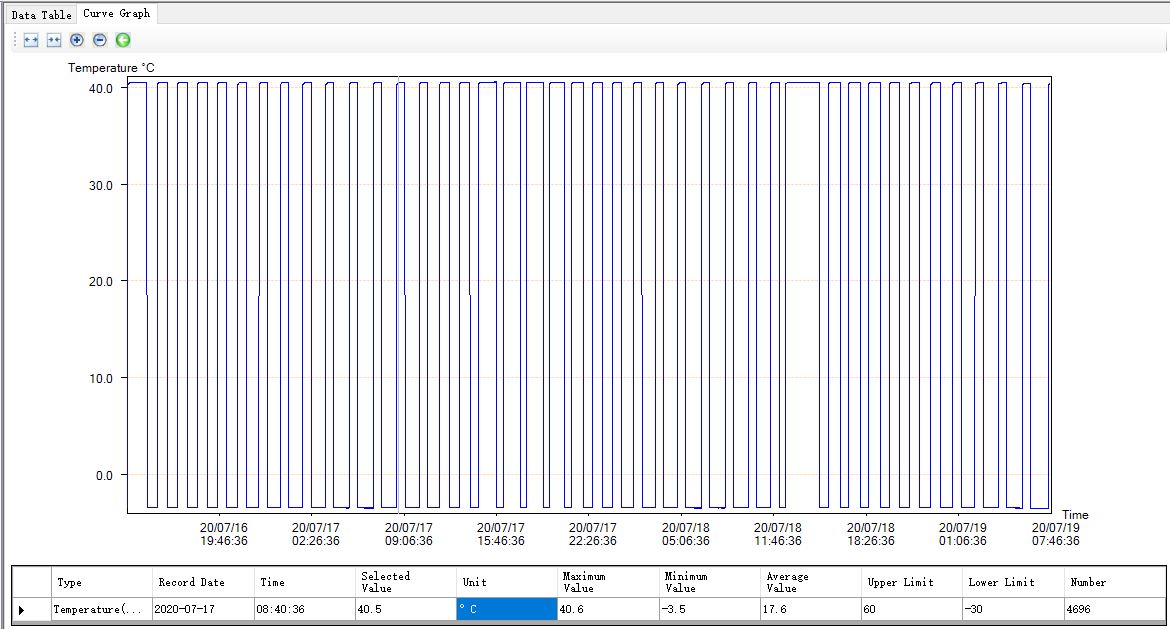Click the Type column header
Image resolution: width=1170 pixels, height=629 pixels.
[101, 582]
